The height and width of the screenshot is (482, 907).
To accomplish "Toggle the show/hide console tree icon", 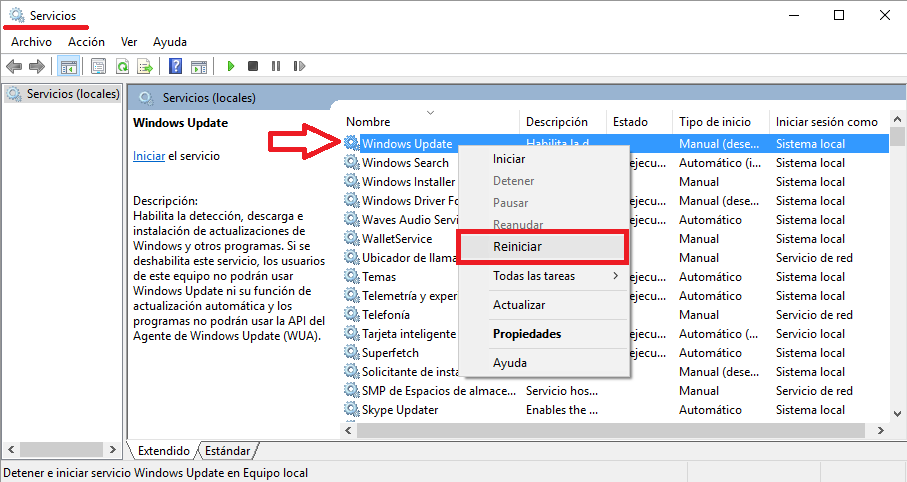I will (69, 67).
